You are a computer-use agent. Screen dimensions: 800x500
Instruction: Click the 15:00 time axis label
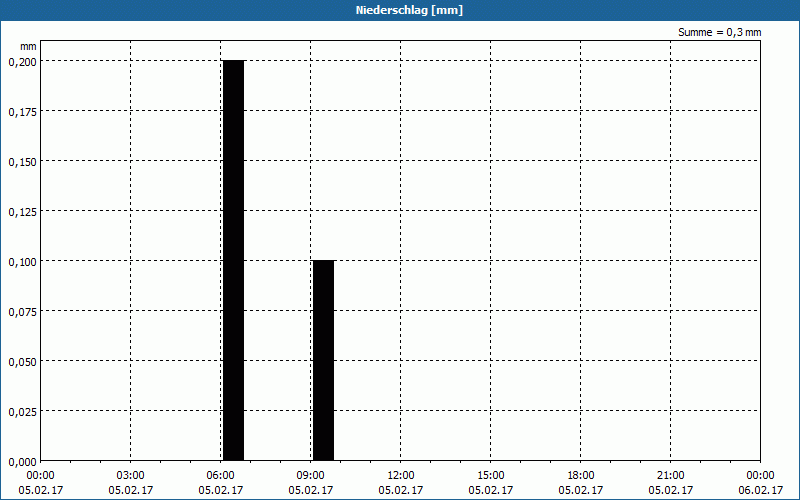(x=491, y=475)
